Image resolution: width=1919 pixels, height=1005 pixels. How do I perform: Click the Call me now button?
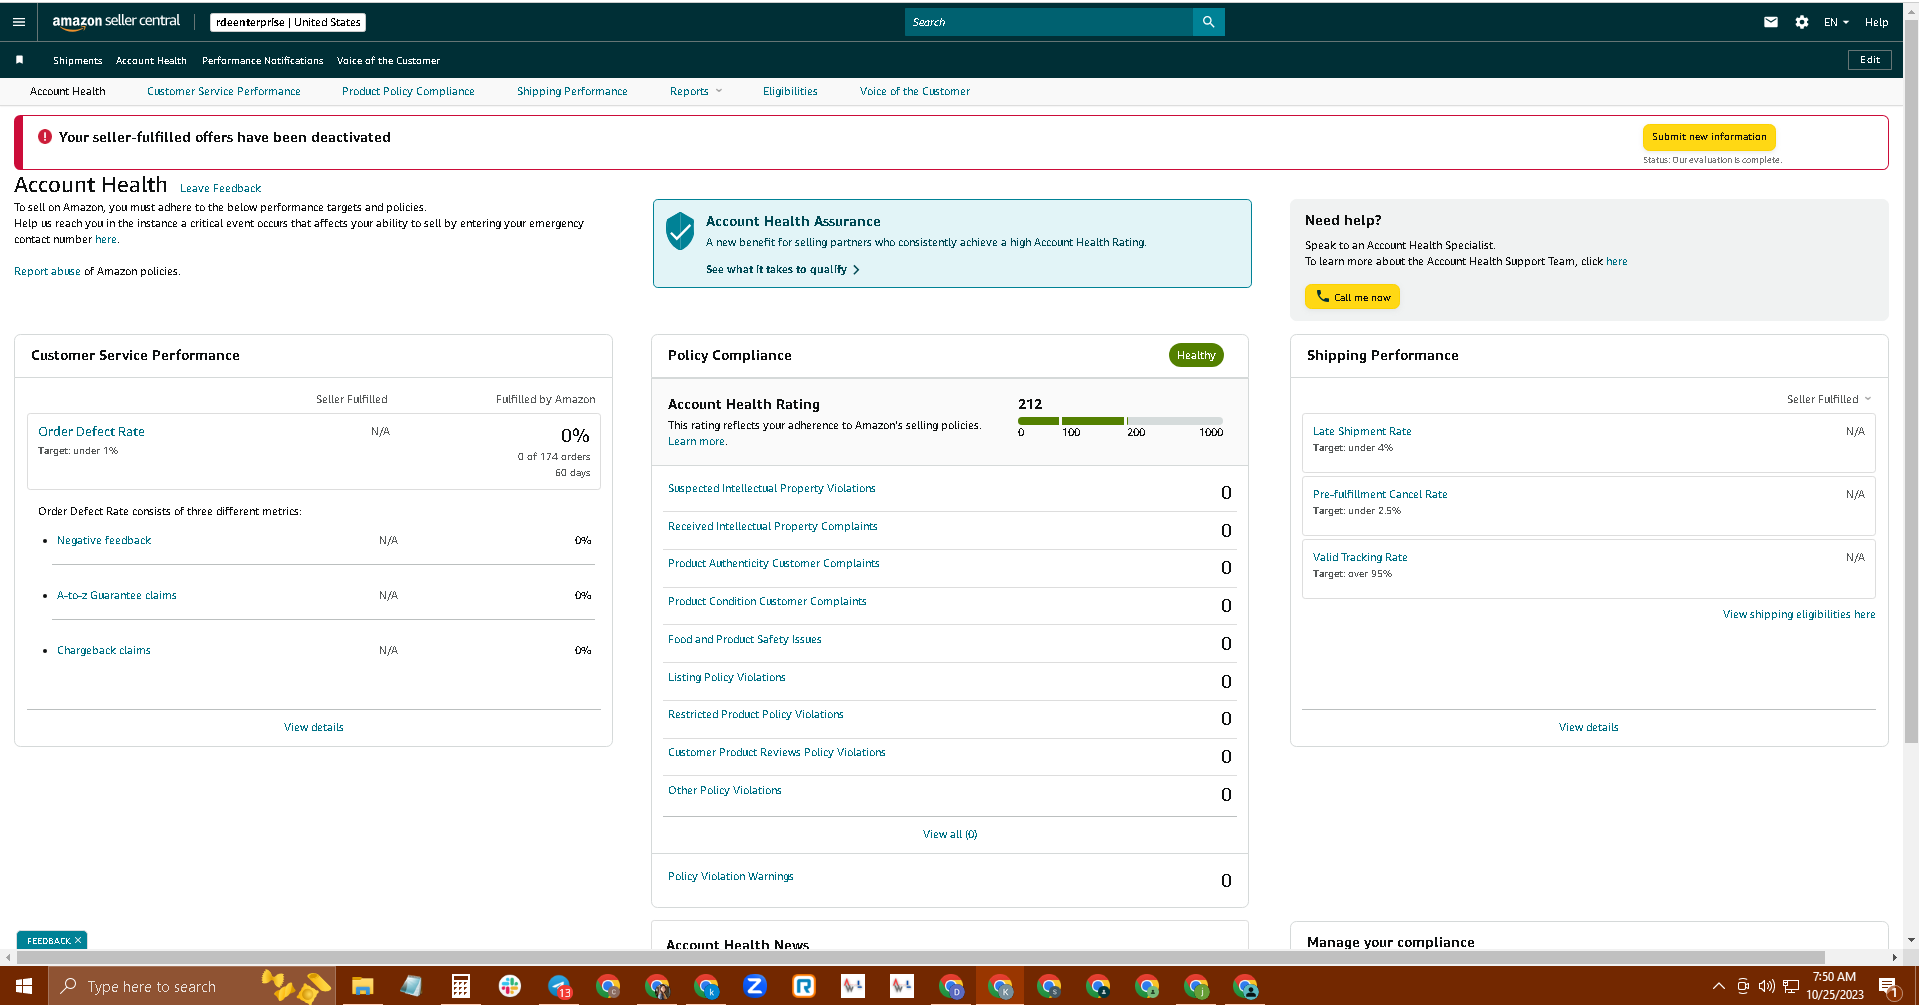[x=1352, y=297]
